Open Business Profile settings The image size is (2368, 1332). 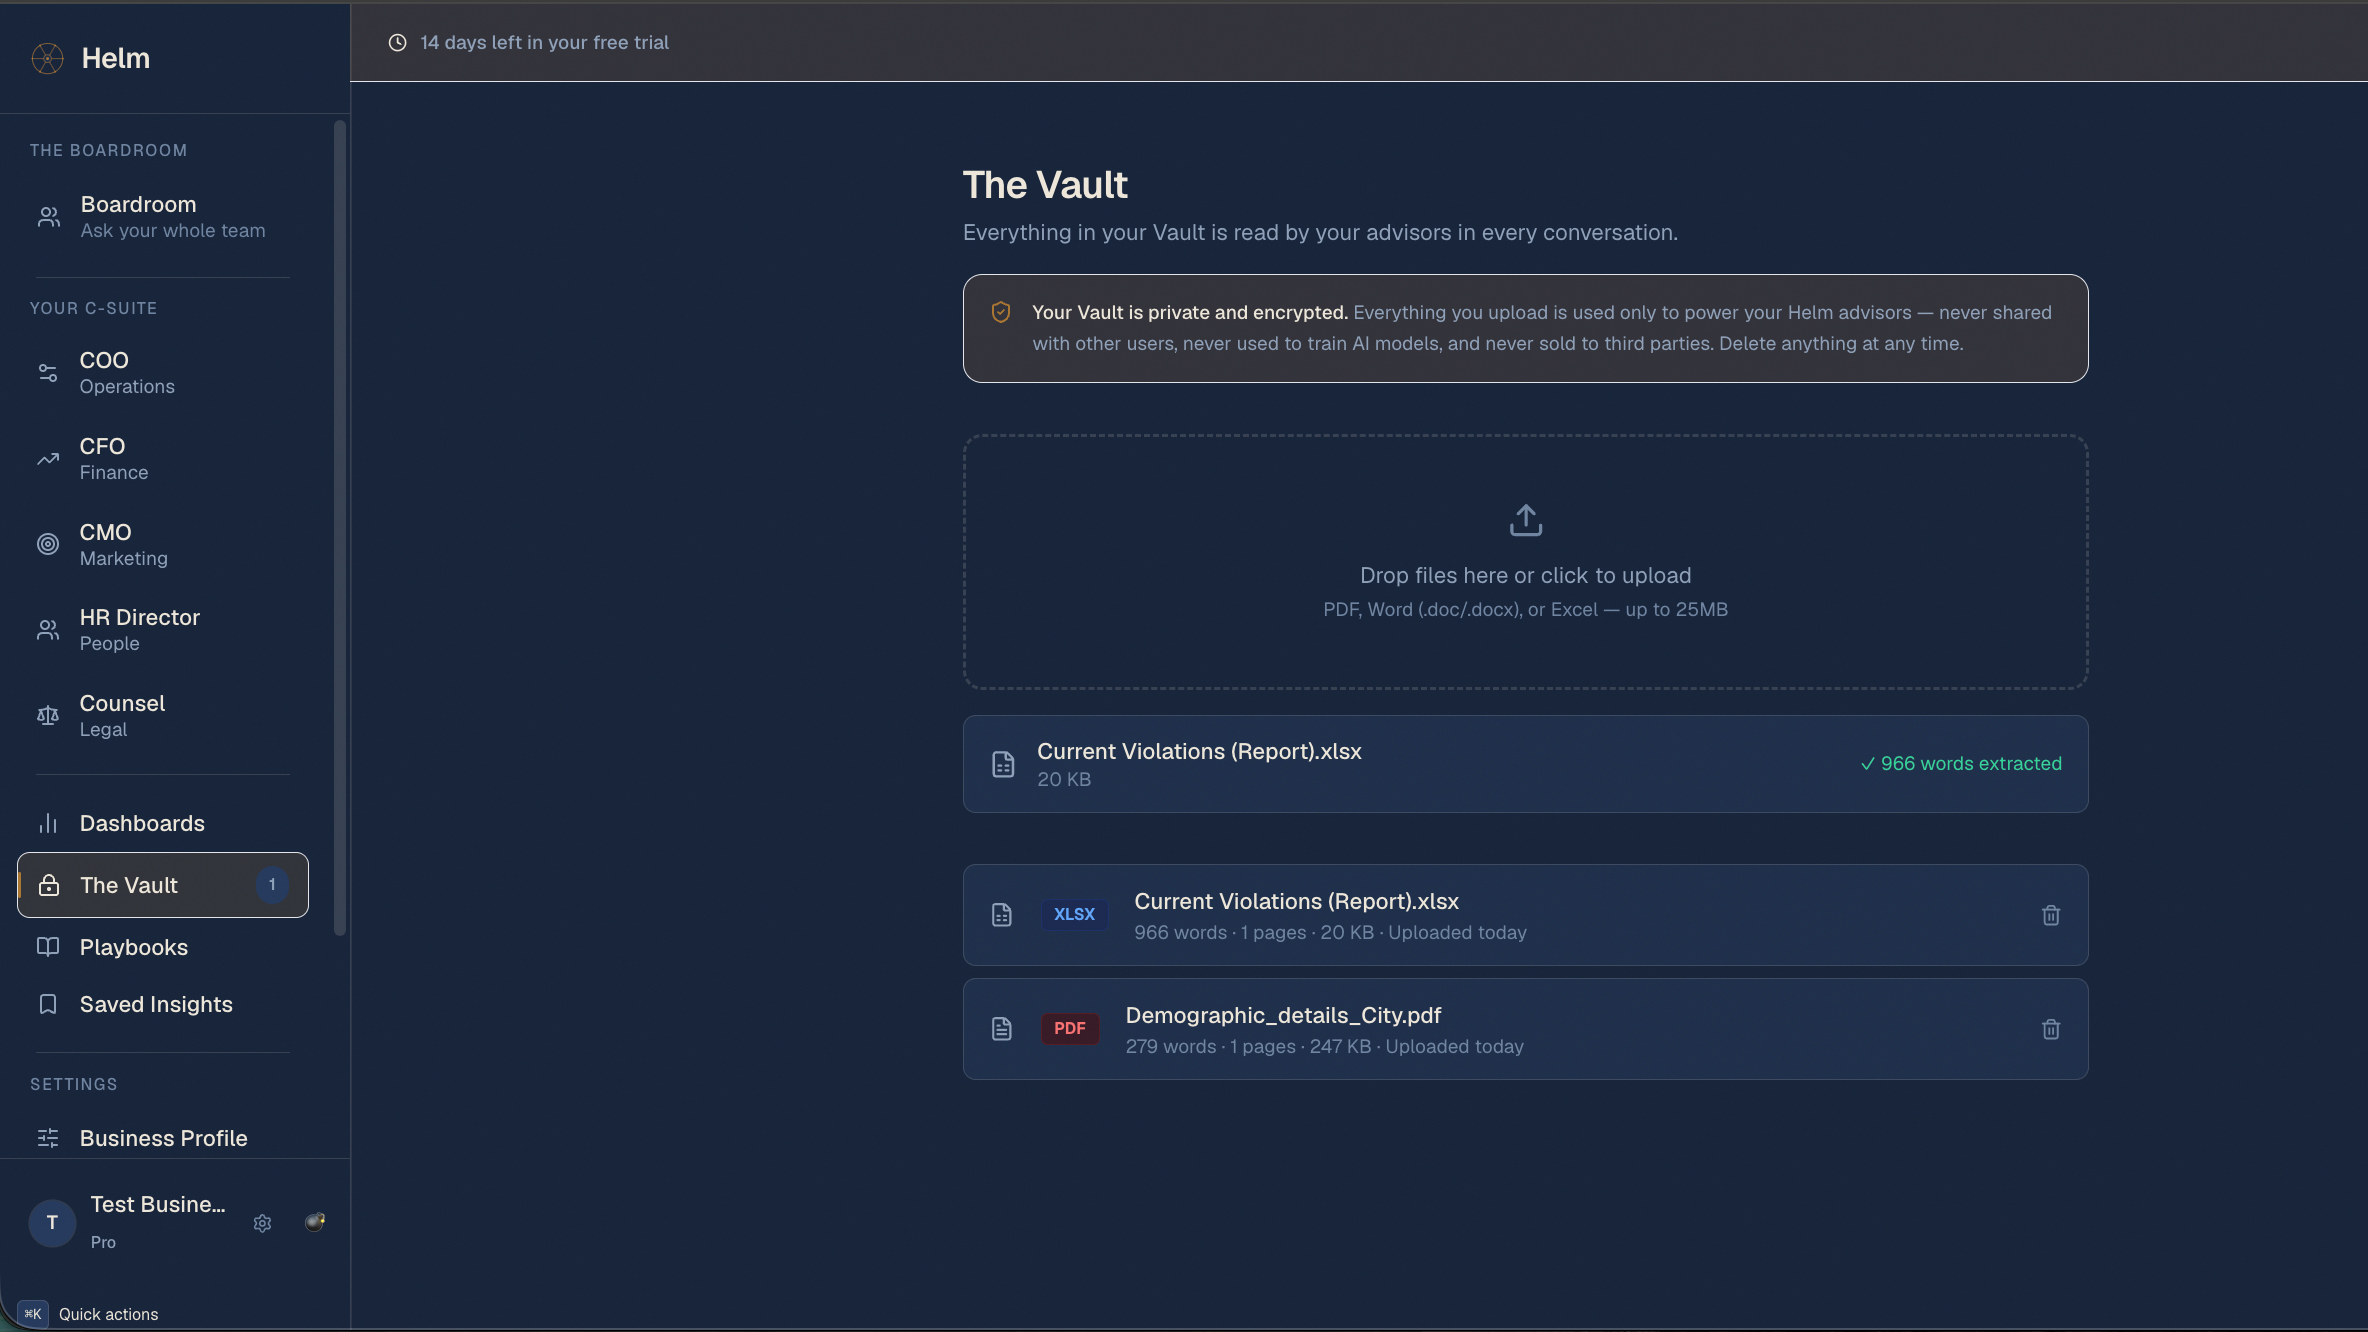point(163,1138)
